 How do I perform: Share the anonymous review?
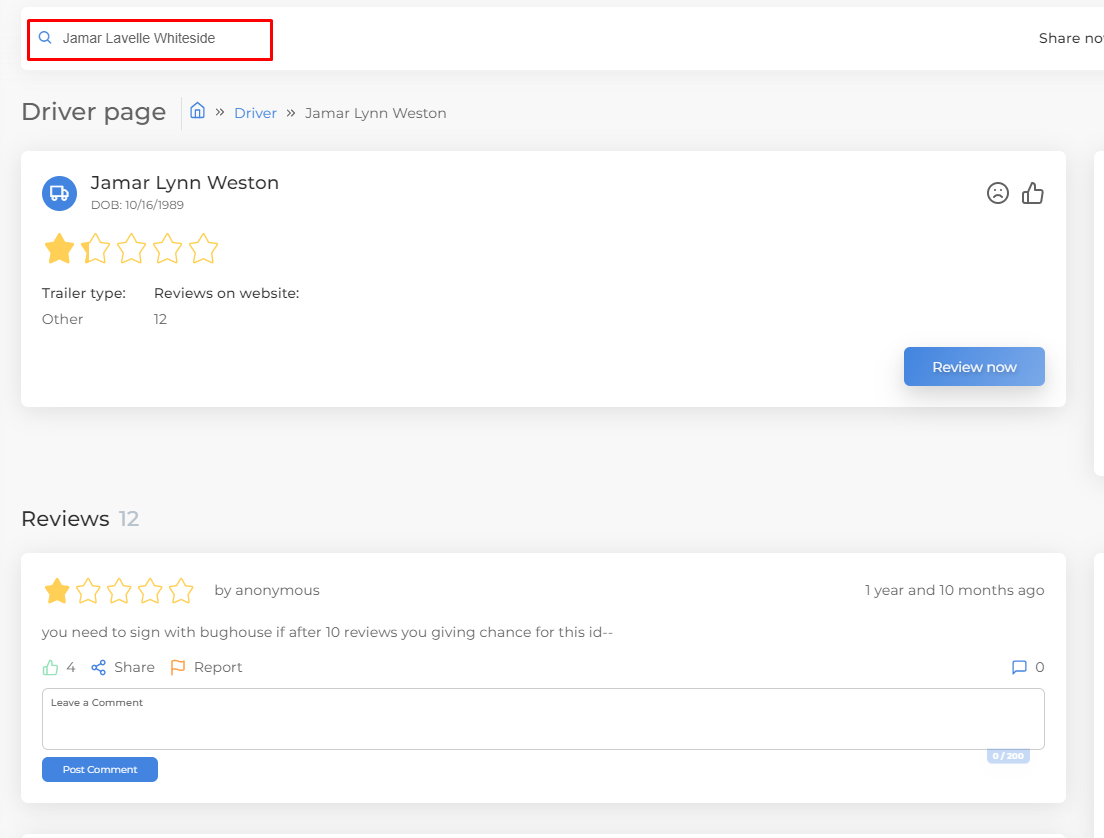tap(123, 667)
